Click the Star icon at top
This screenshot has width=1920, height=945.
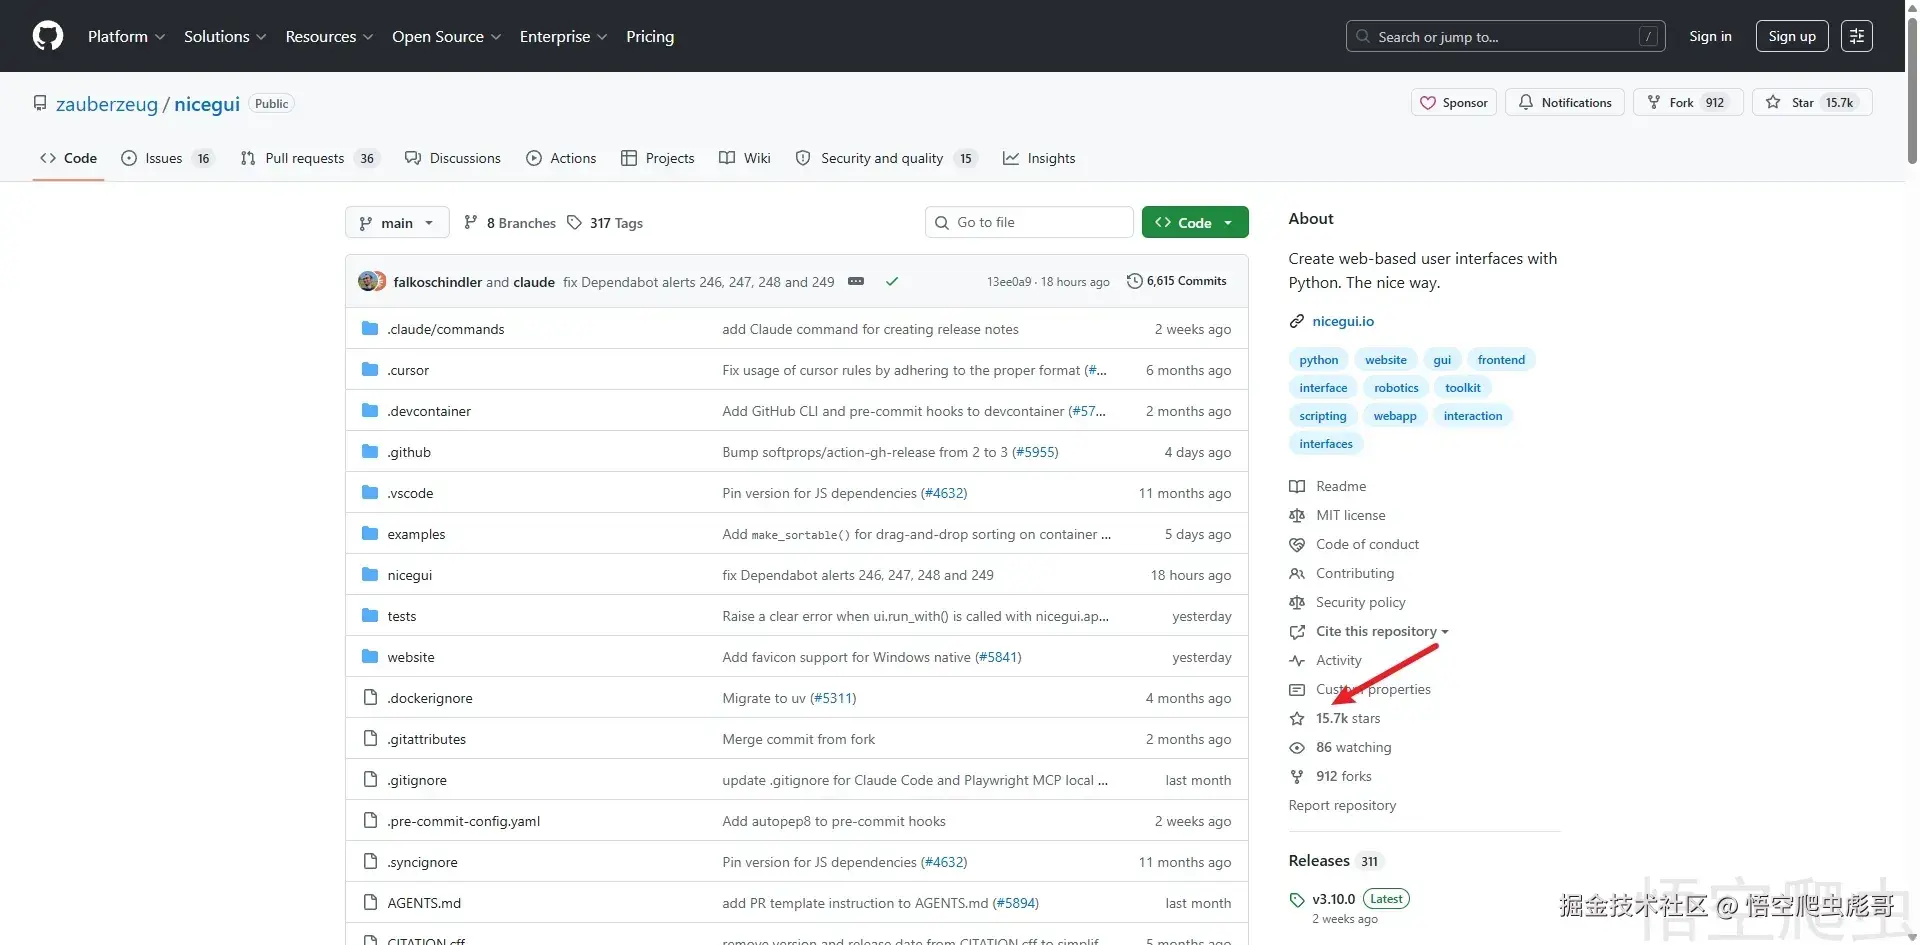point(1773,103)
